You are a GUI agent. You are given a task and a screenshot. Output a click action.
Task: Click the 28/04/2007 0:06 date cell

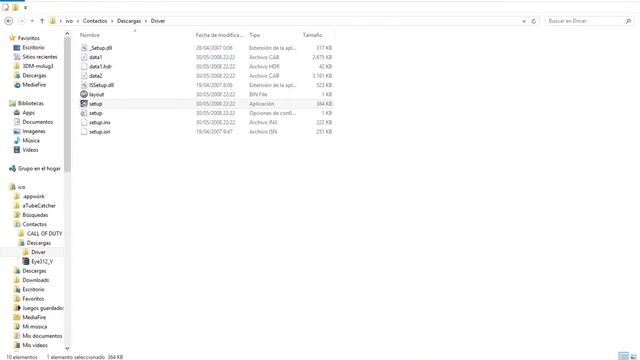[x=214, y=48]
